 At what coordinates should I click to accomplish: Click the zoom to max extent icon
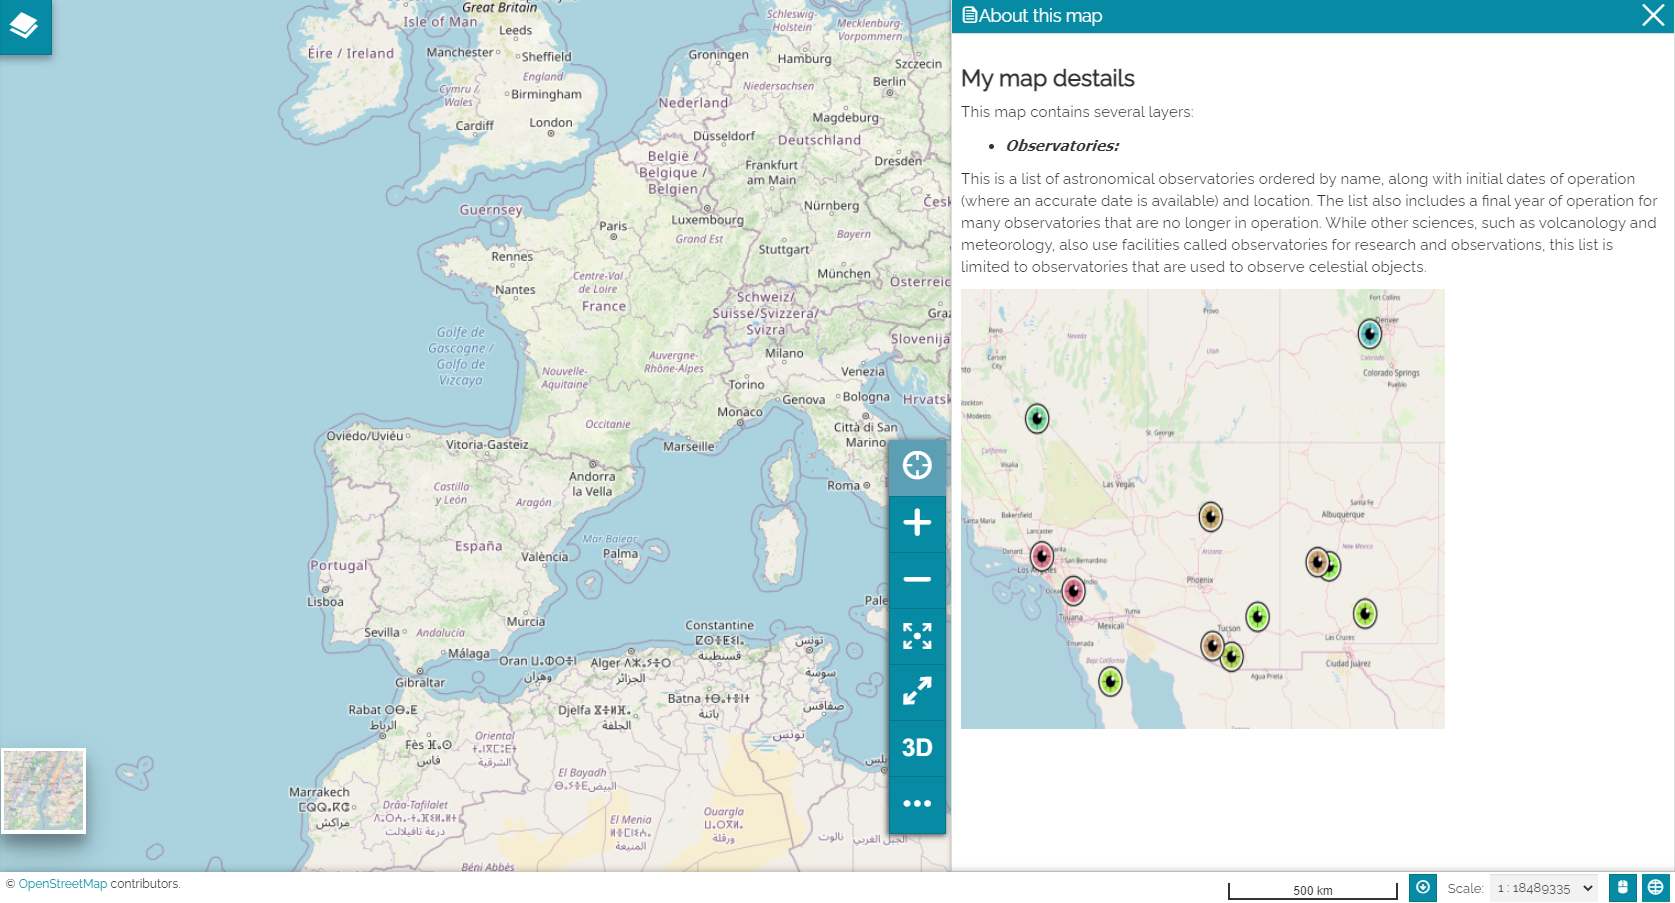pos(917,636)
